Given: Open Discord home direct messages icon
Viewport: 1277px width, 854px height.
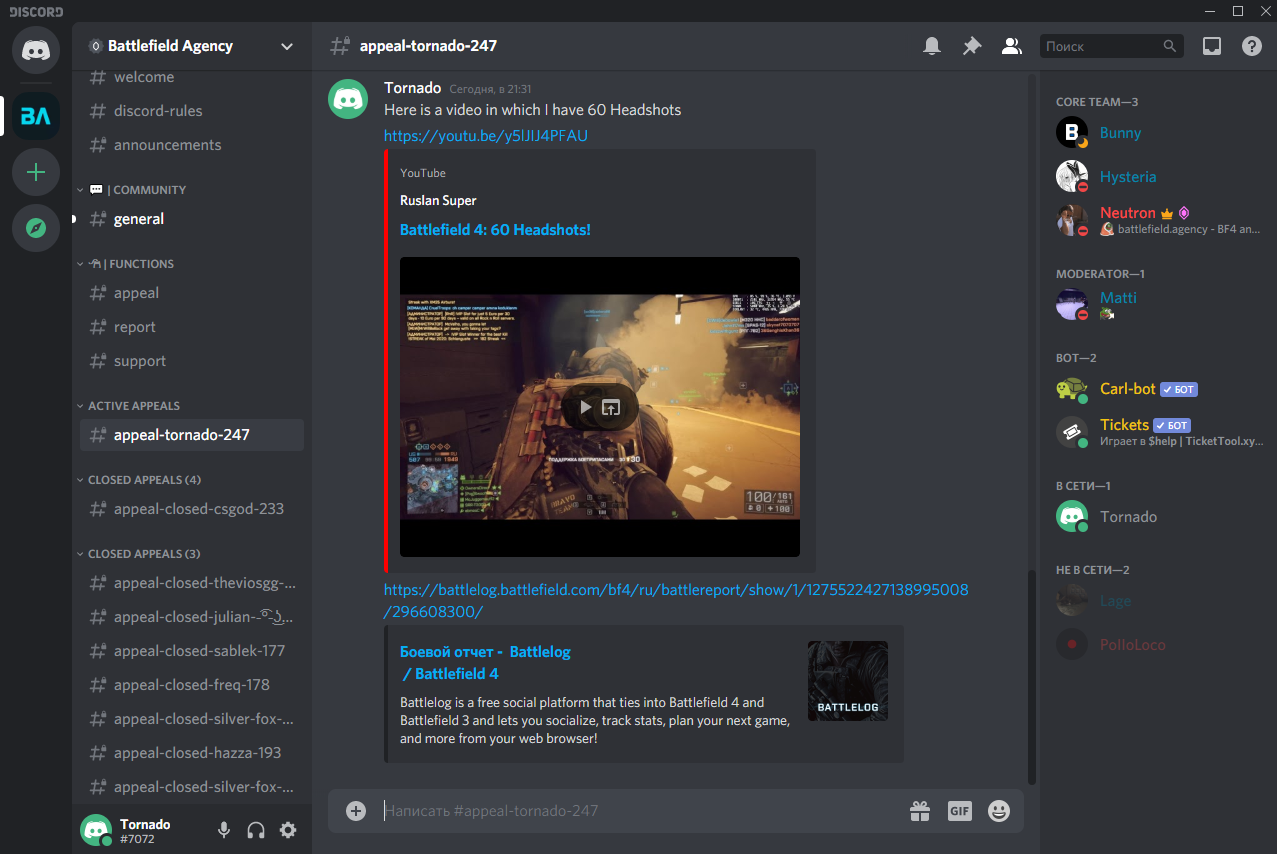Looking at the screenshot, I should point(36,49).
